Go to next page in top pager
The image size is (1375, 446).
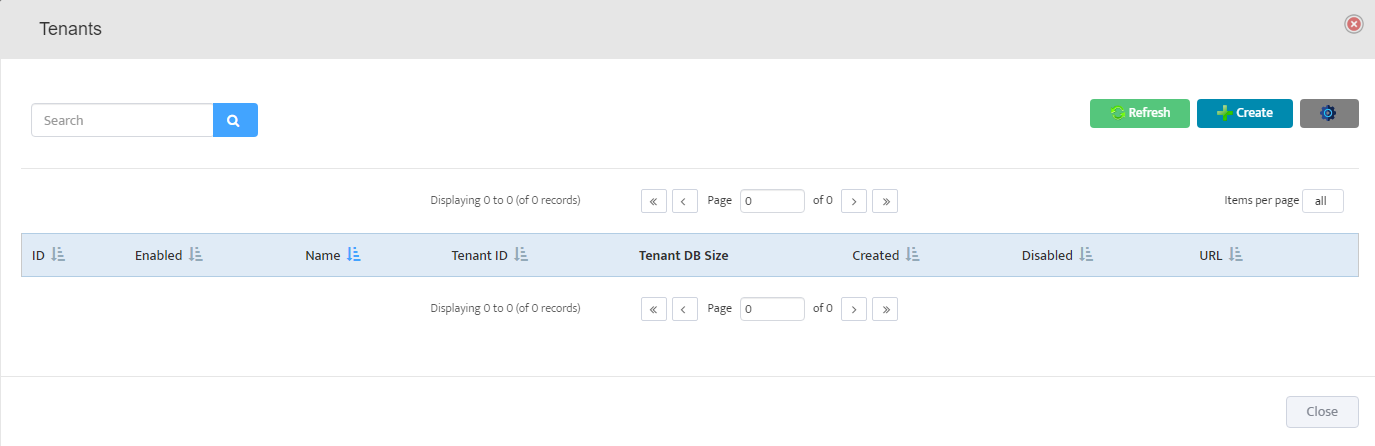click(853, 201)
